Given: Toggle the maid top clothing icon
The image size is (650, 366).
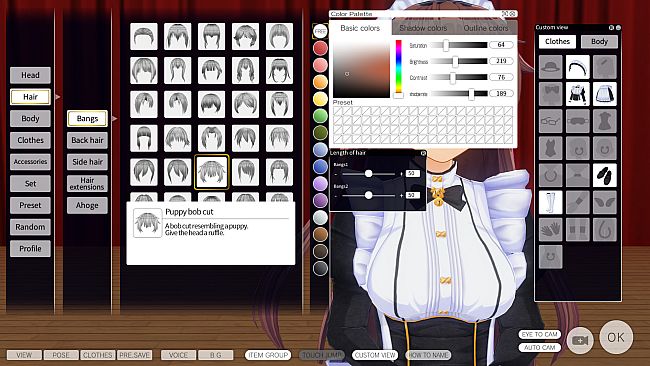Looking at the screenshot, I should 577,94.
